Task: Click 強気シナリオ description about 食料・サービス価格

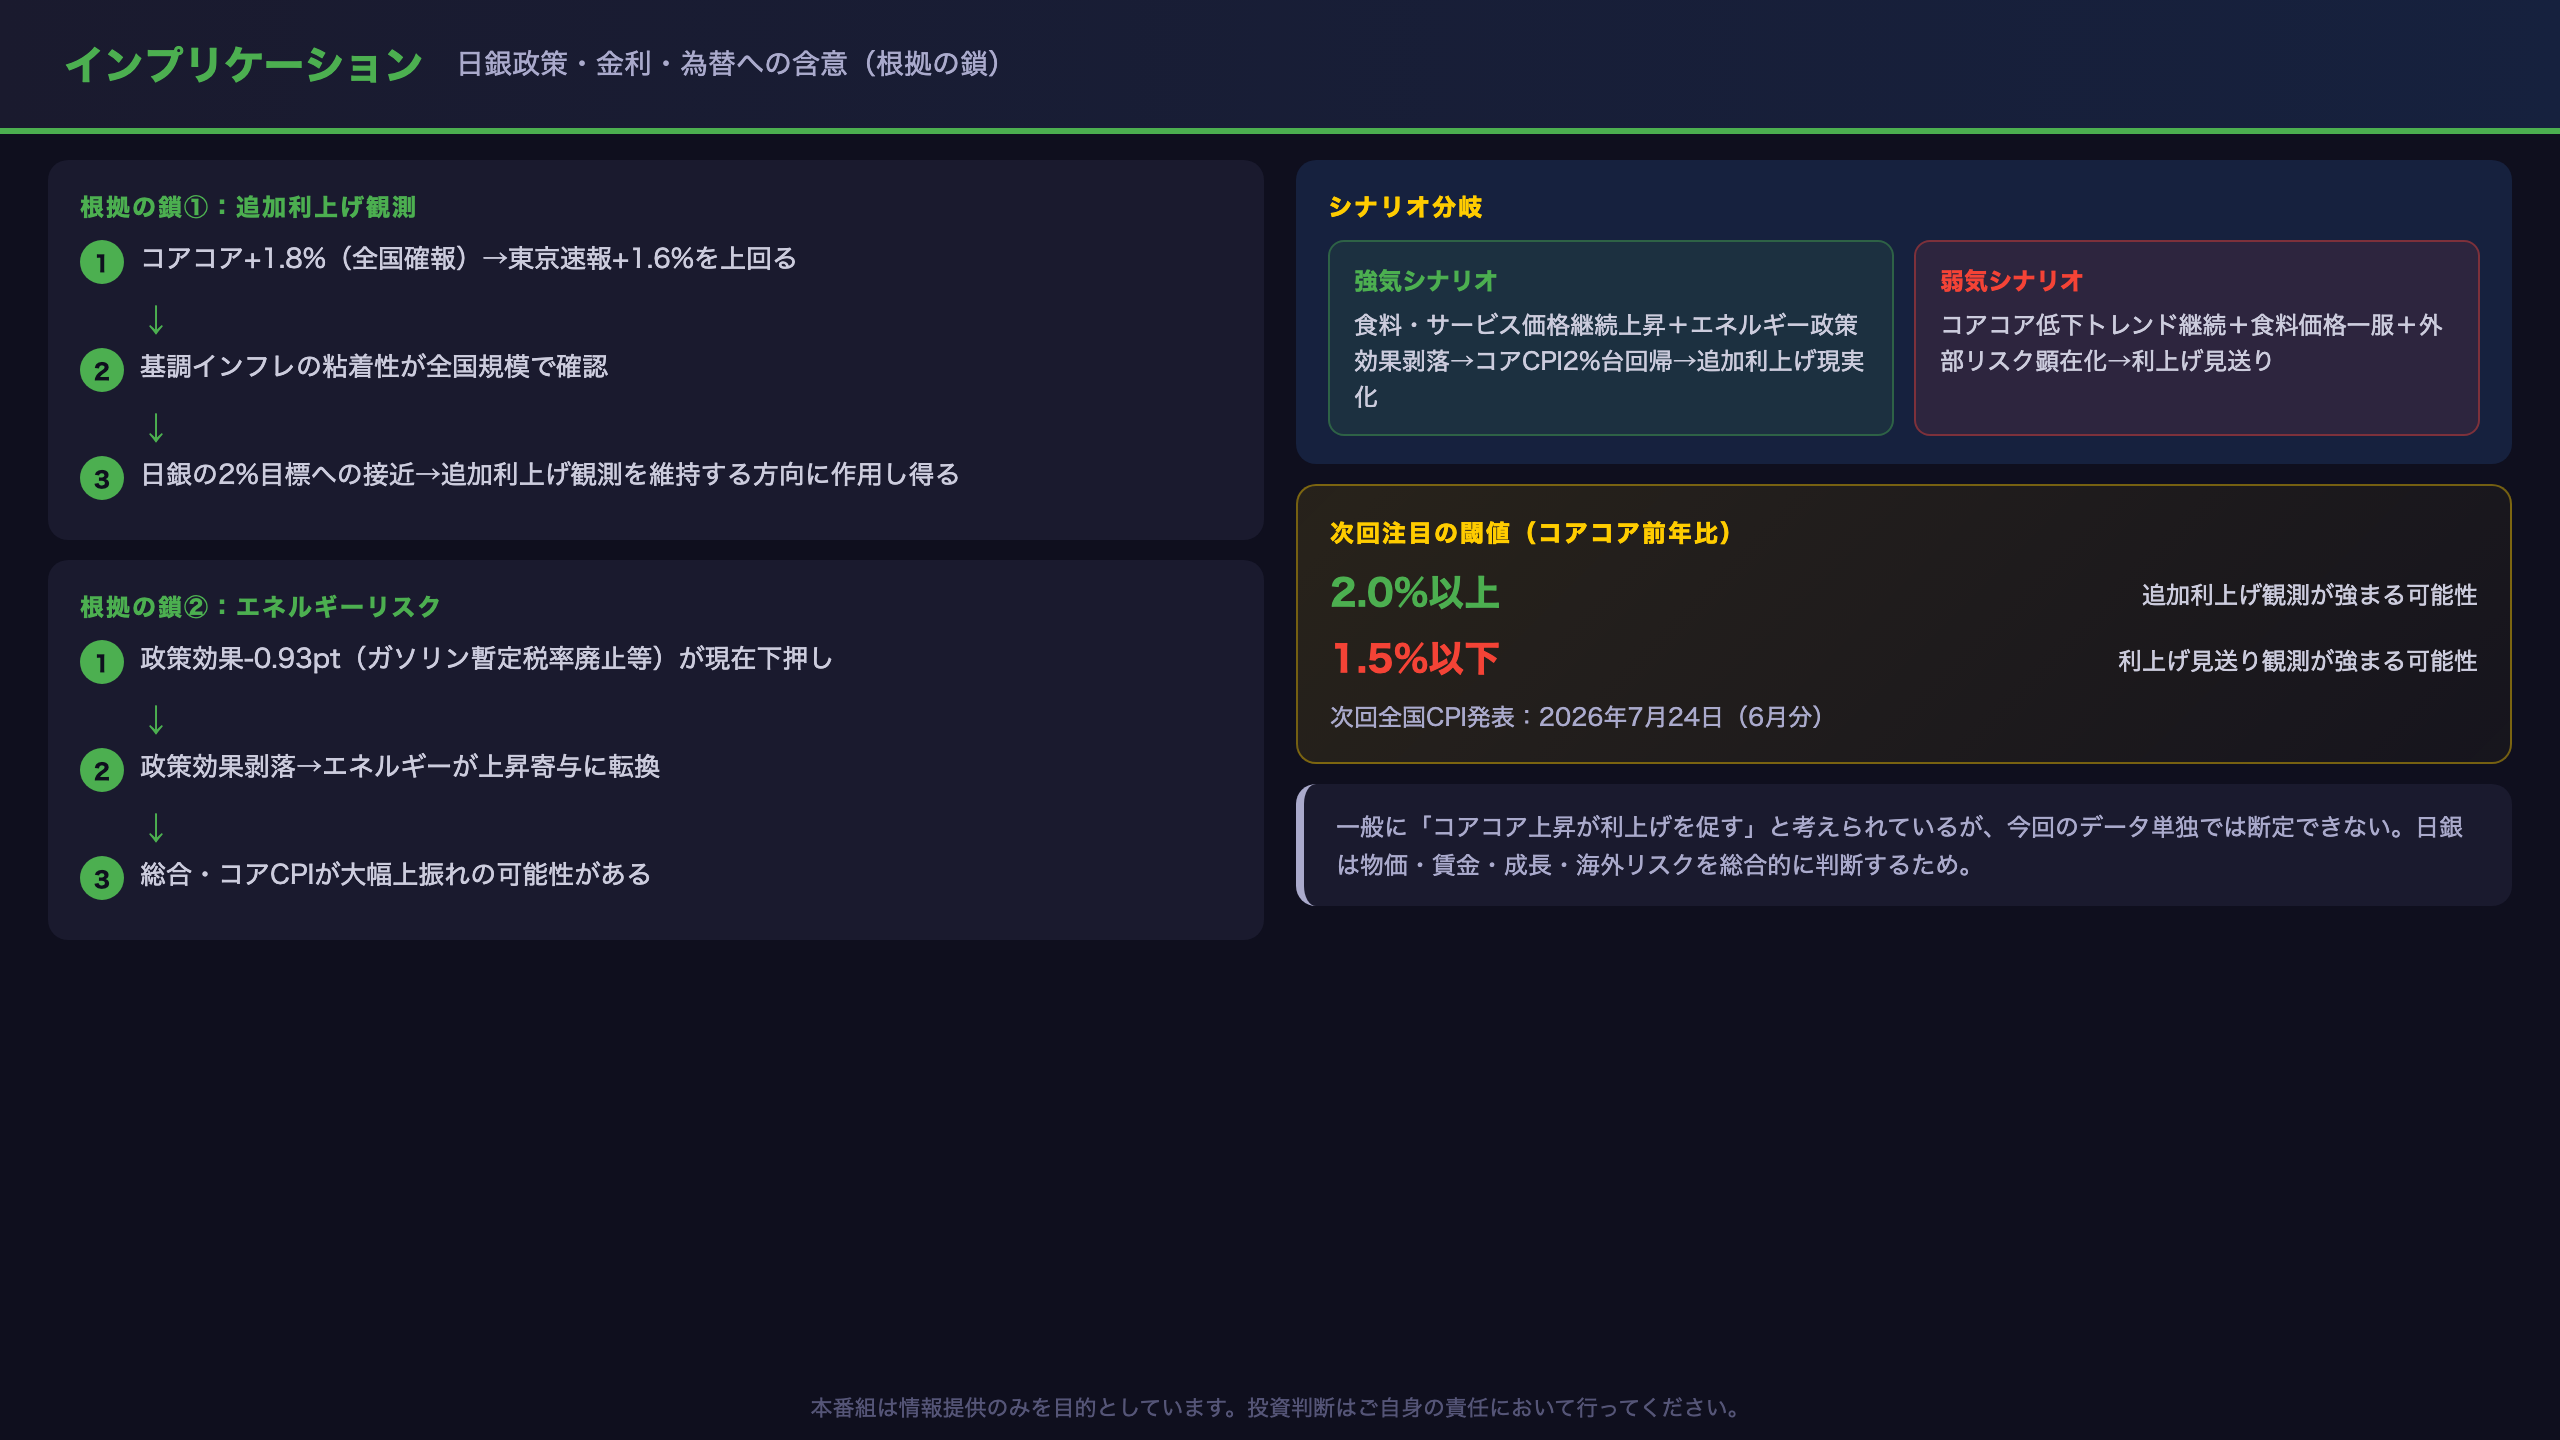Action: (x=1609, y=361)
